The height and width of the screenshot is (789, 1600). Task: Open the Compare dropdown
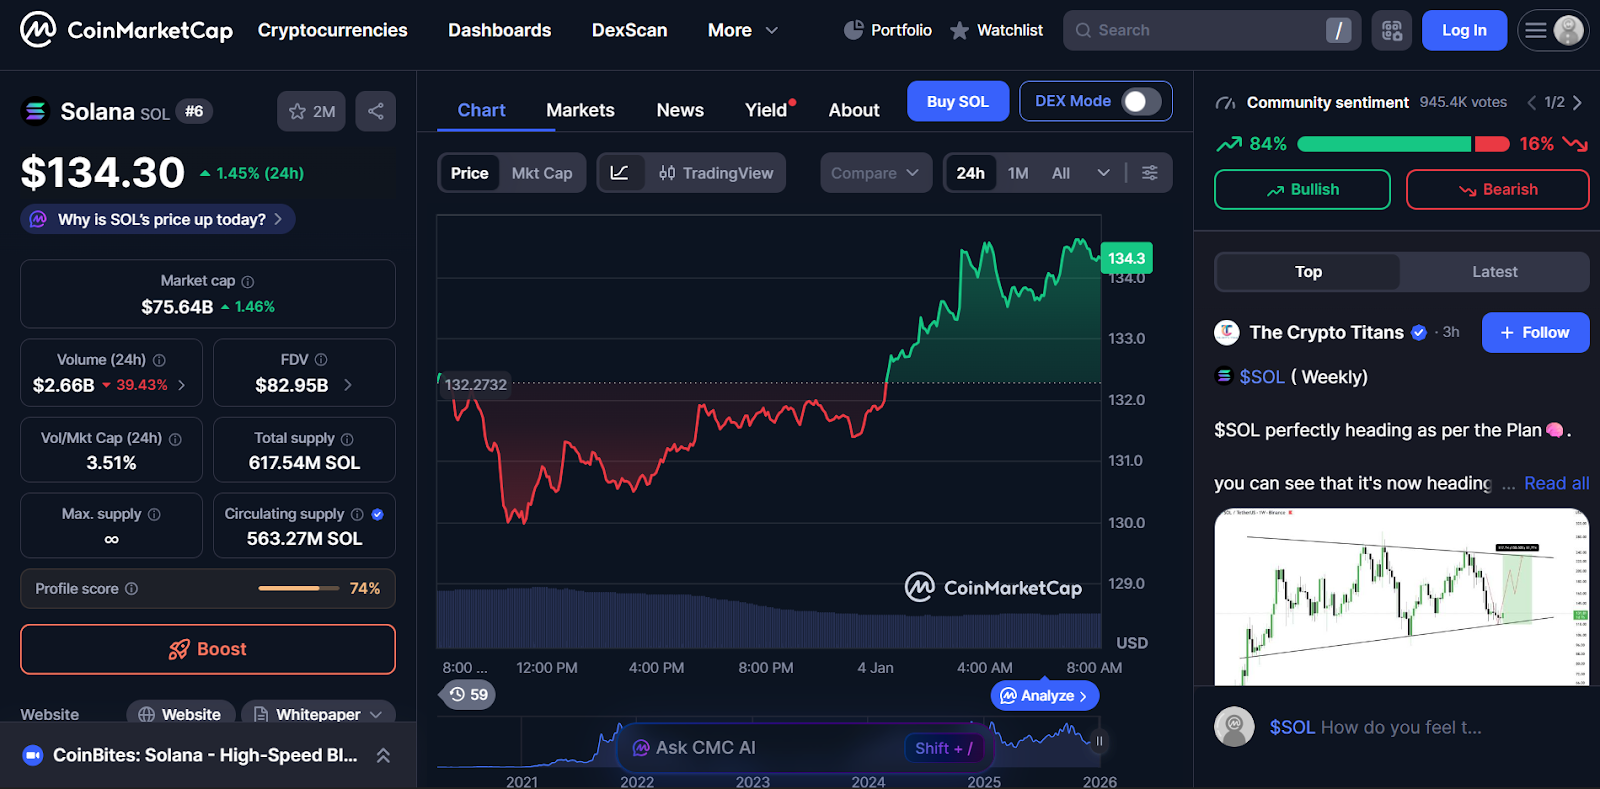pyautogui.click(x=875, y=173)
